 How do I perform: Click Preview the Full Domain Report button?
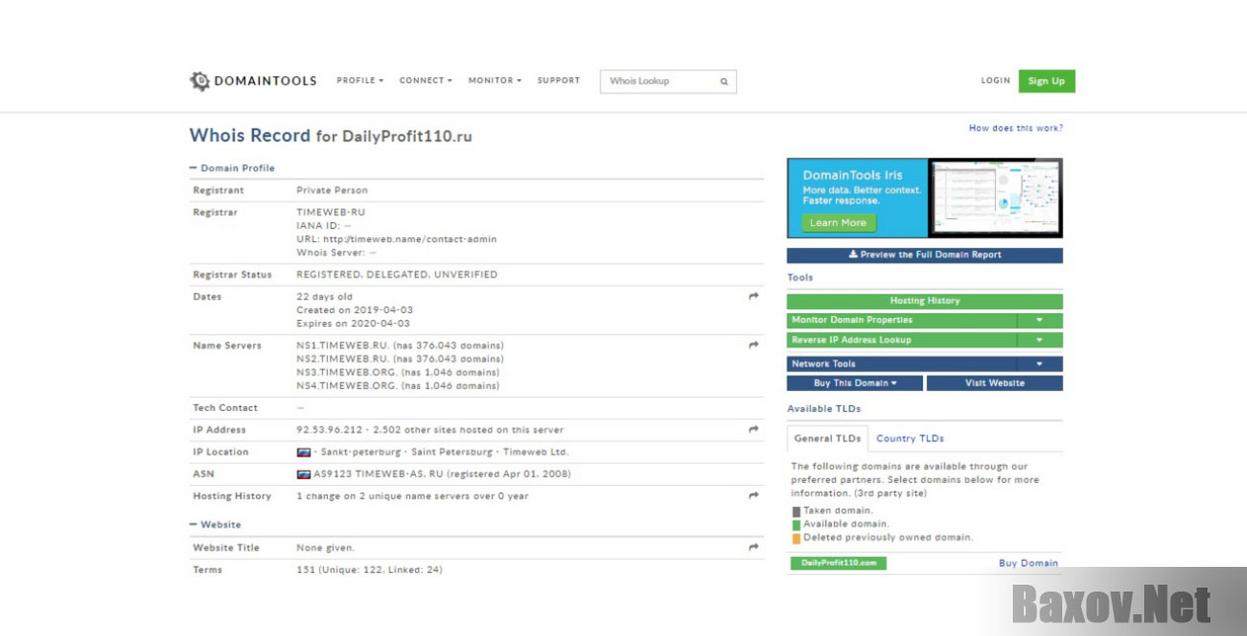click(925, 255)
